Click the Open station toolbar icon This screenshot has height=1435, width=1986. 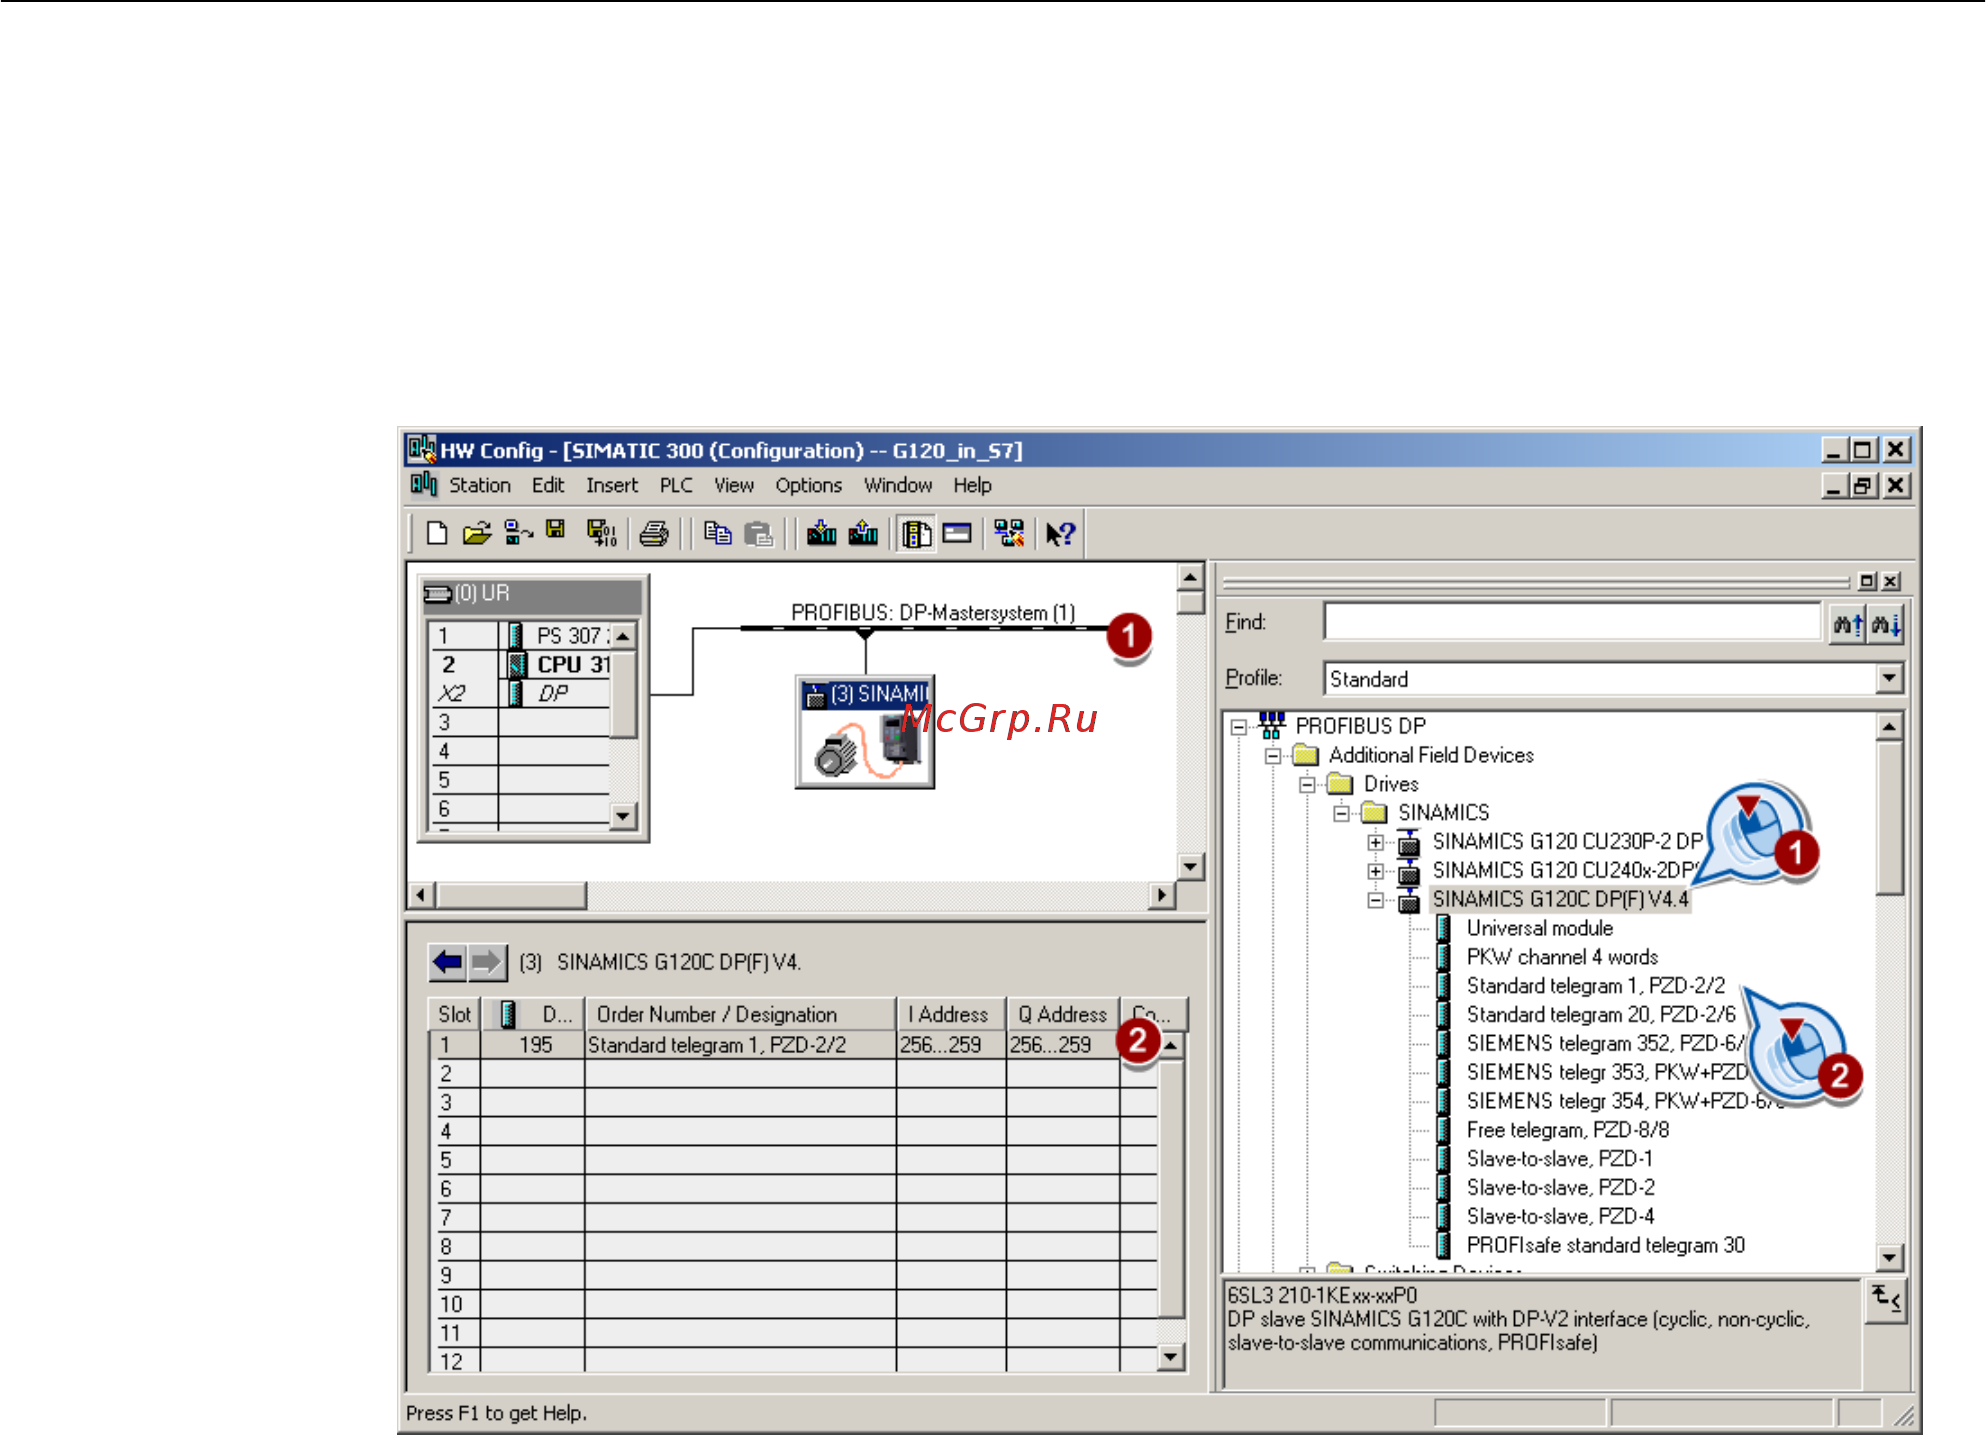477,533
